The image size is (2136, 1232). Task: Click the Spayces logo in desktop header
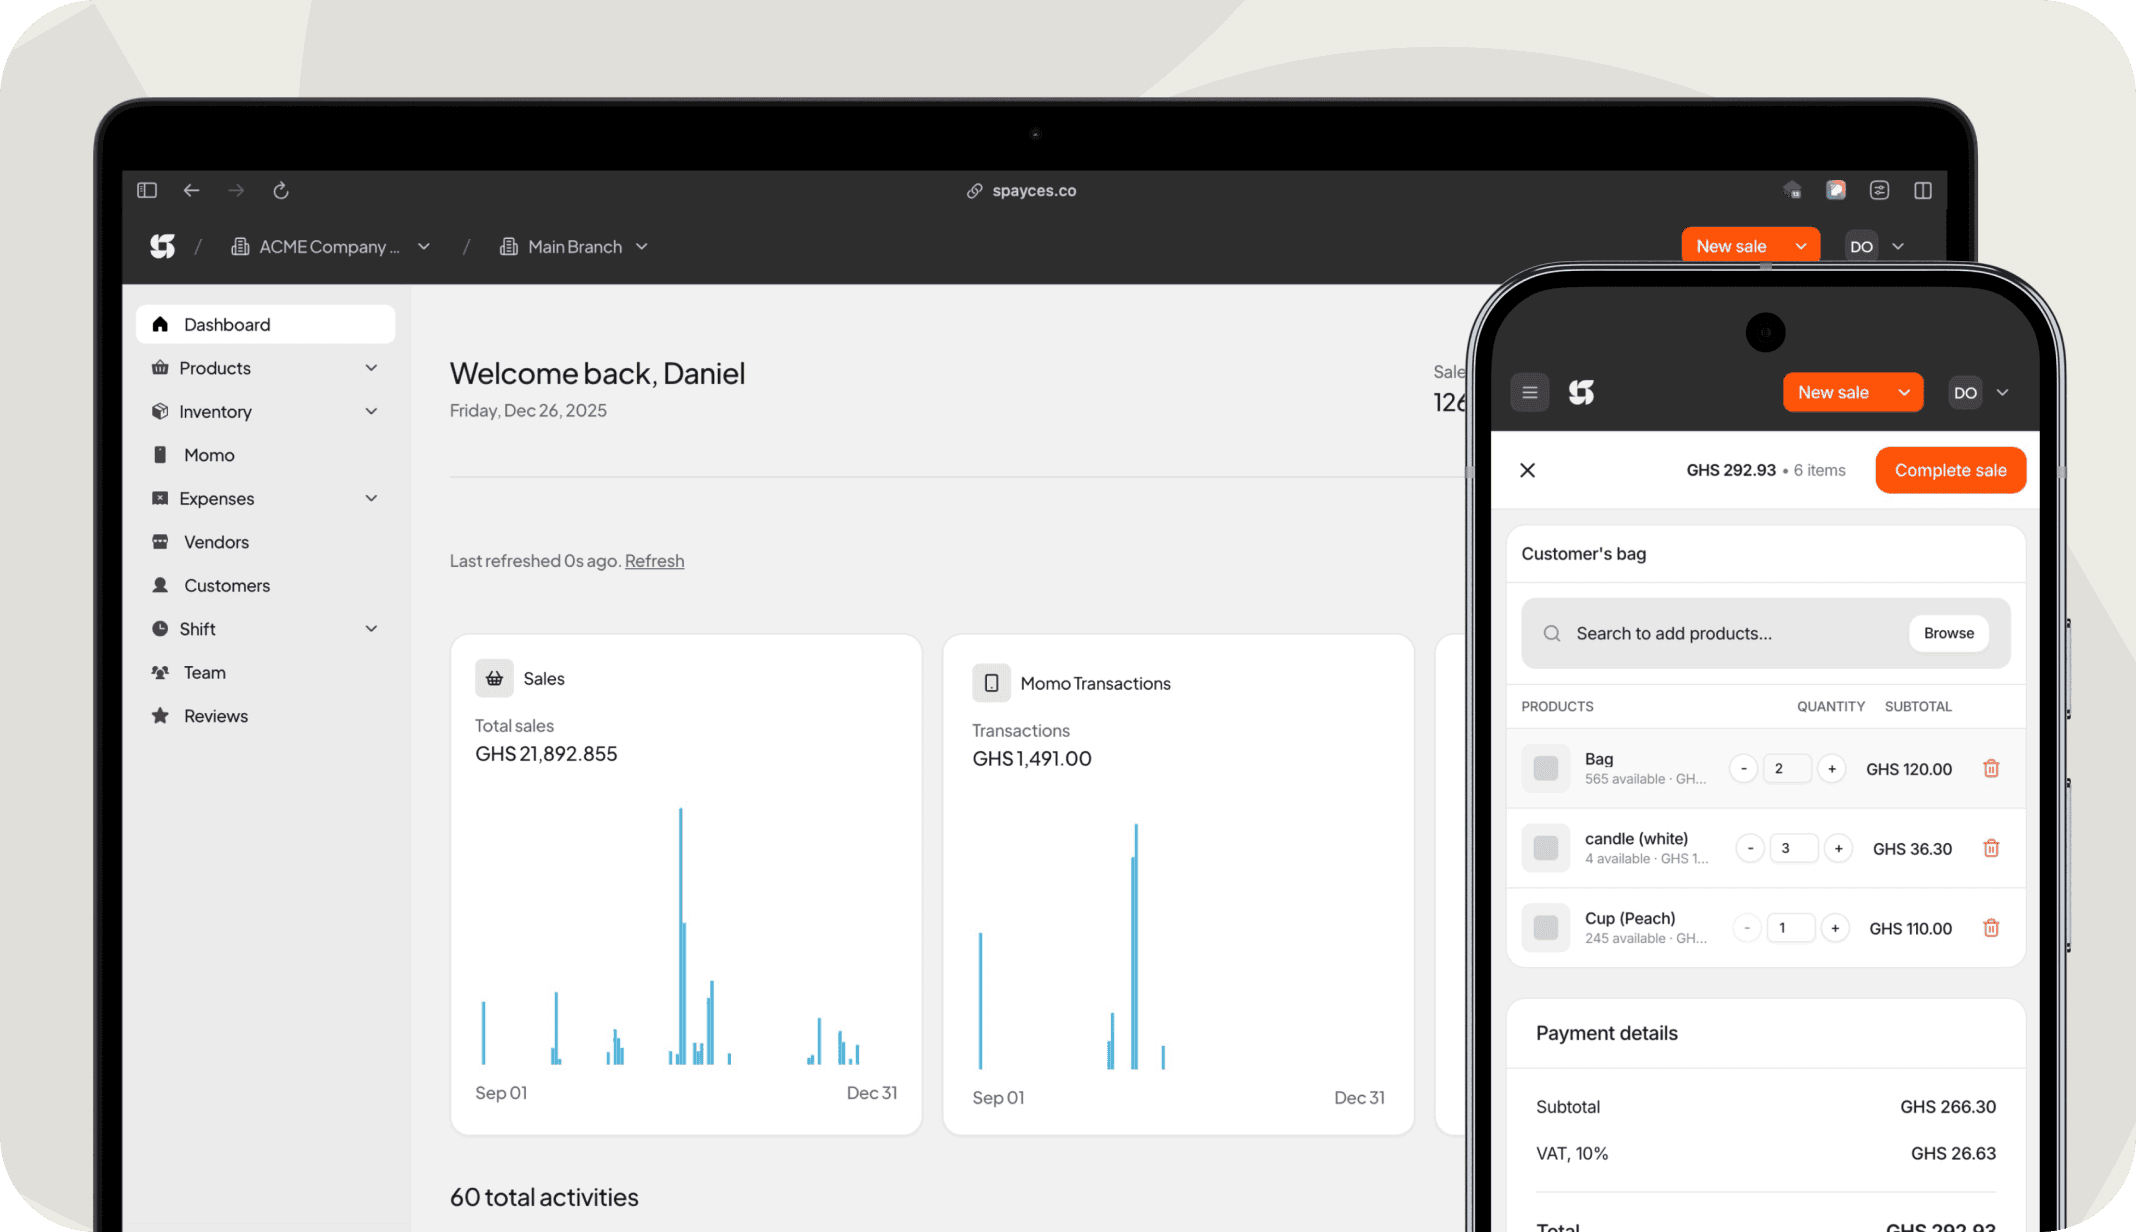162,246
